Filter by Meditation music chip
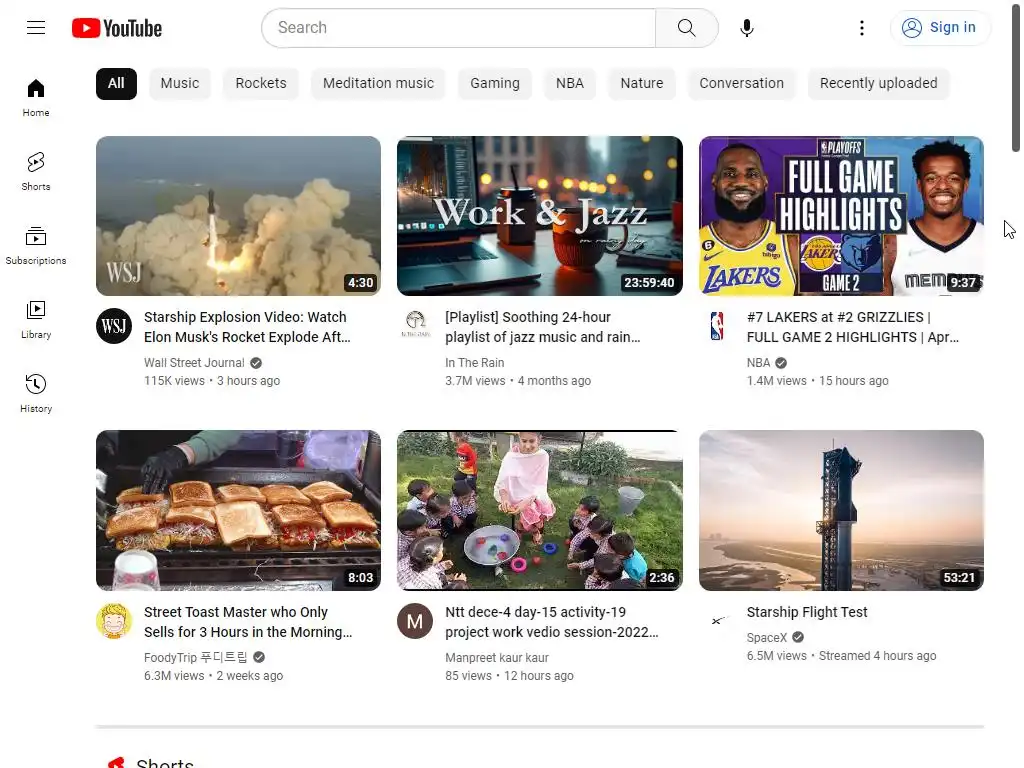The width and height of the screenshot is (1024, 768). (x=378, y=84)
